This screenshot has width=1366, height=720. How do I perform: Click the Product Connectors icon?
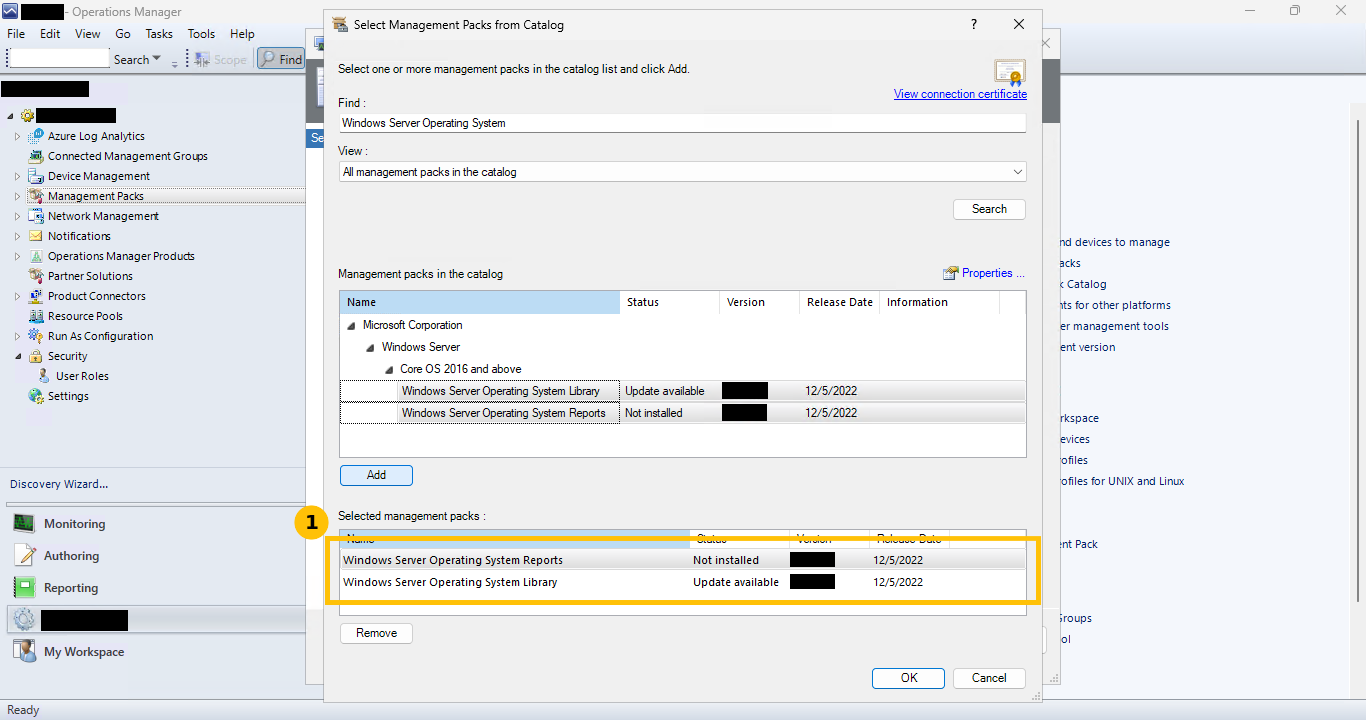(36, 296)
